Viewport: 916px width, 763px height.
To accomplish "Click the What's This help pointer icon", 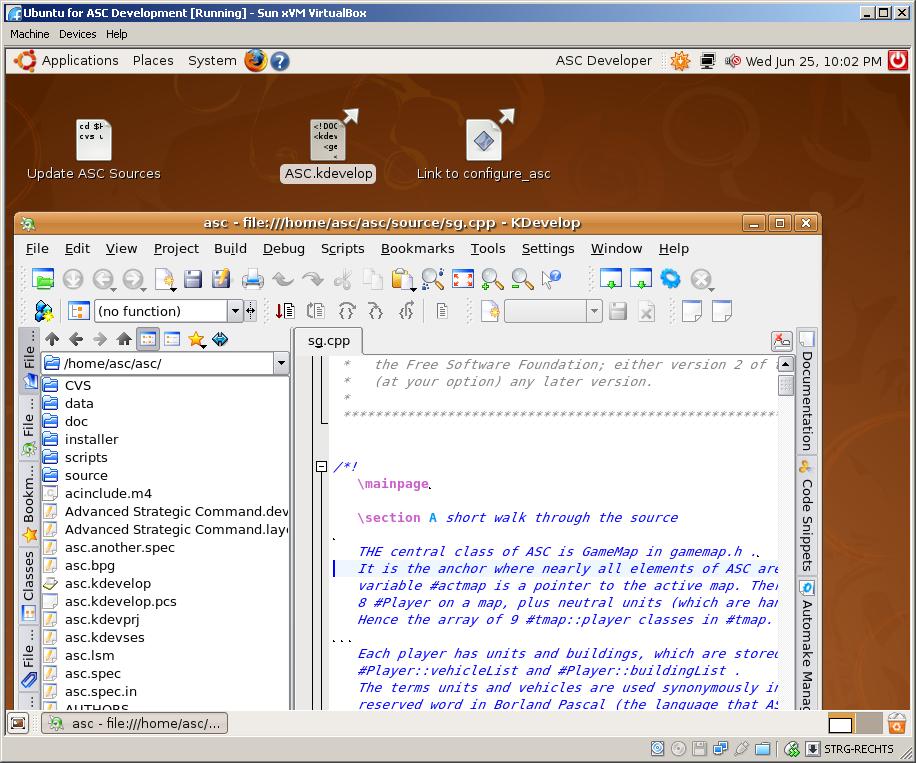I will tap(551, 279).
